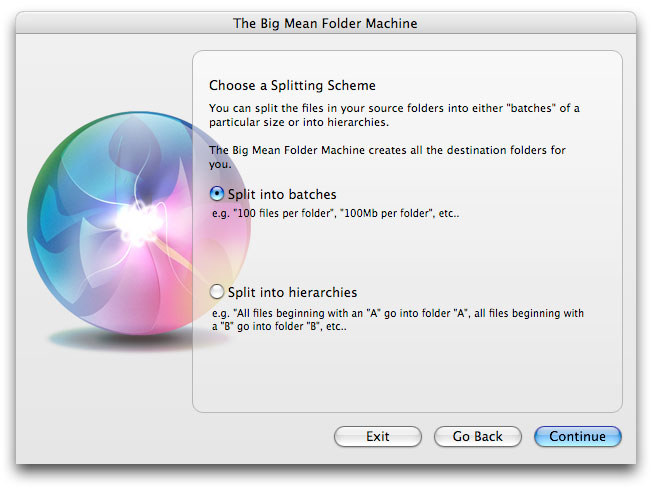The width and height of the screenshot is (652, 488).
Task: Quit the wizard with Exit button
Action: [x=378, y=436]
